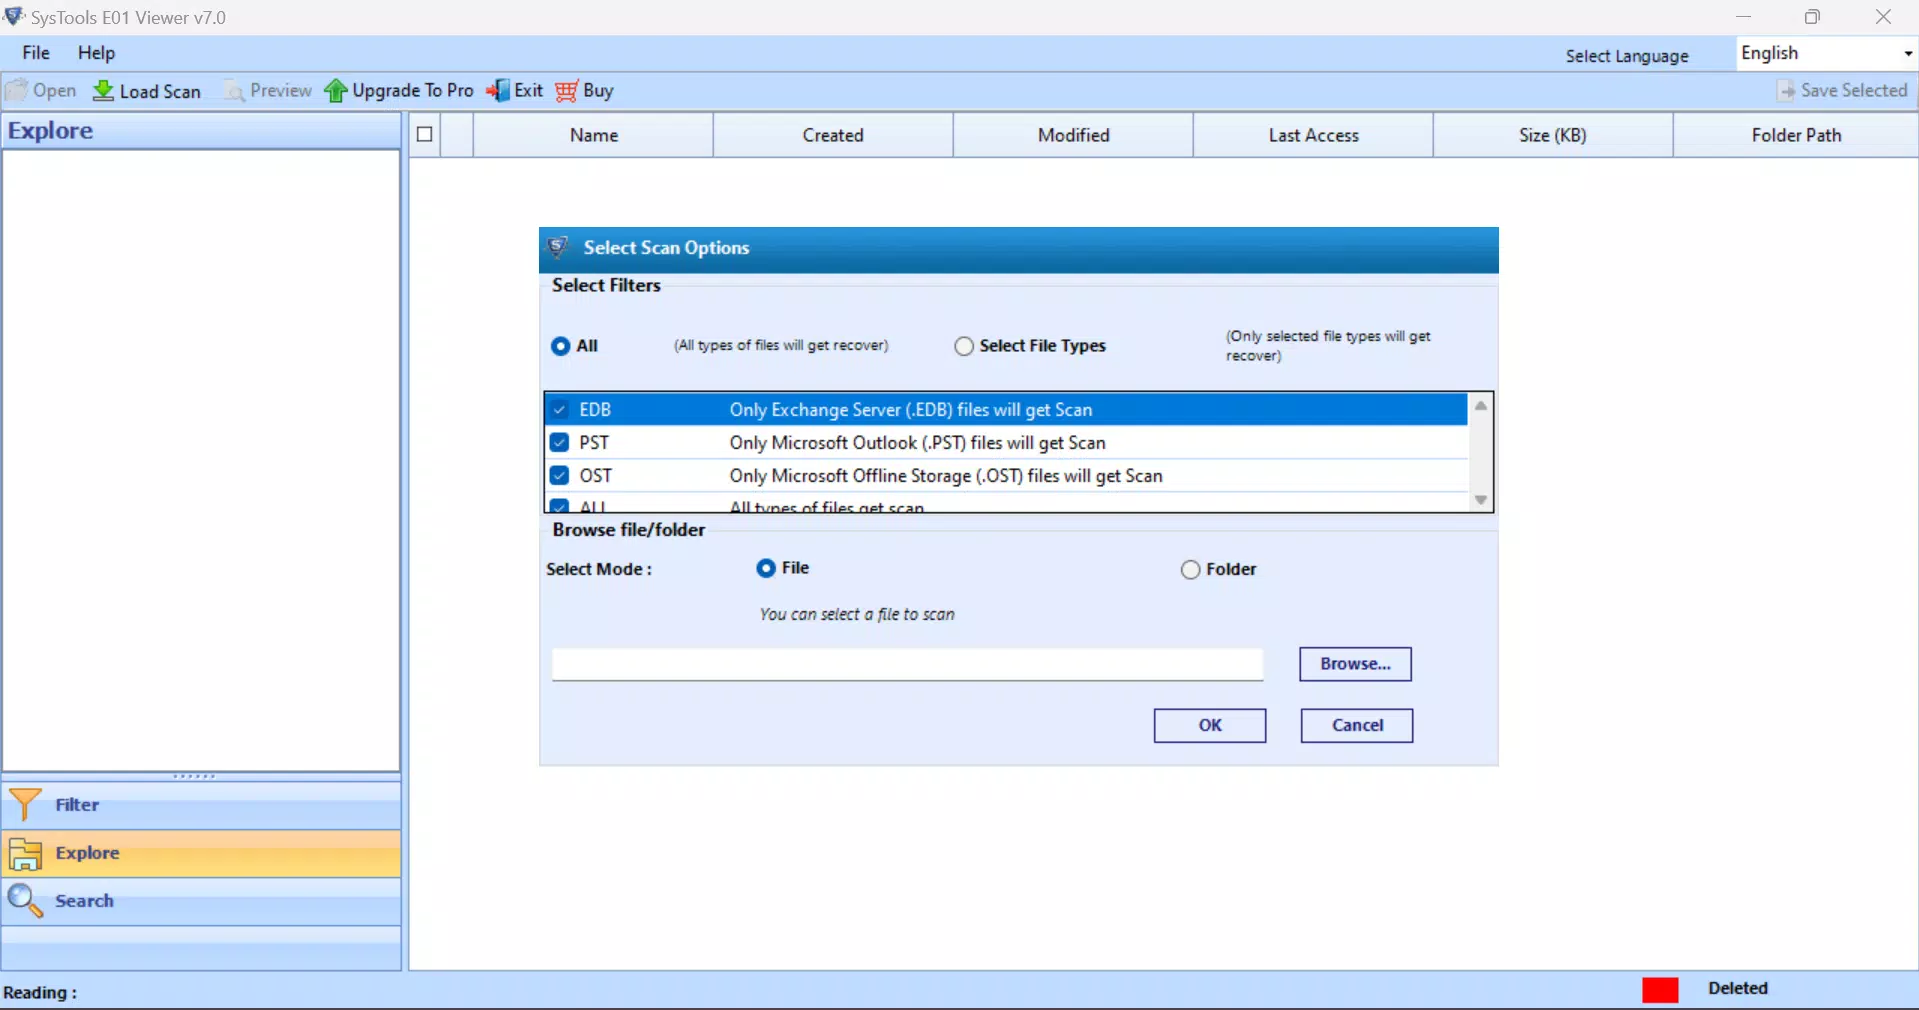The image size is (1919, 1010).
Task: Sort by the Modified column header
Action: tap(1073, 135)
